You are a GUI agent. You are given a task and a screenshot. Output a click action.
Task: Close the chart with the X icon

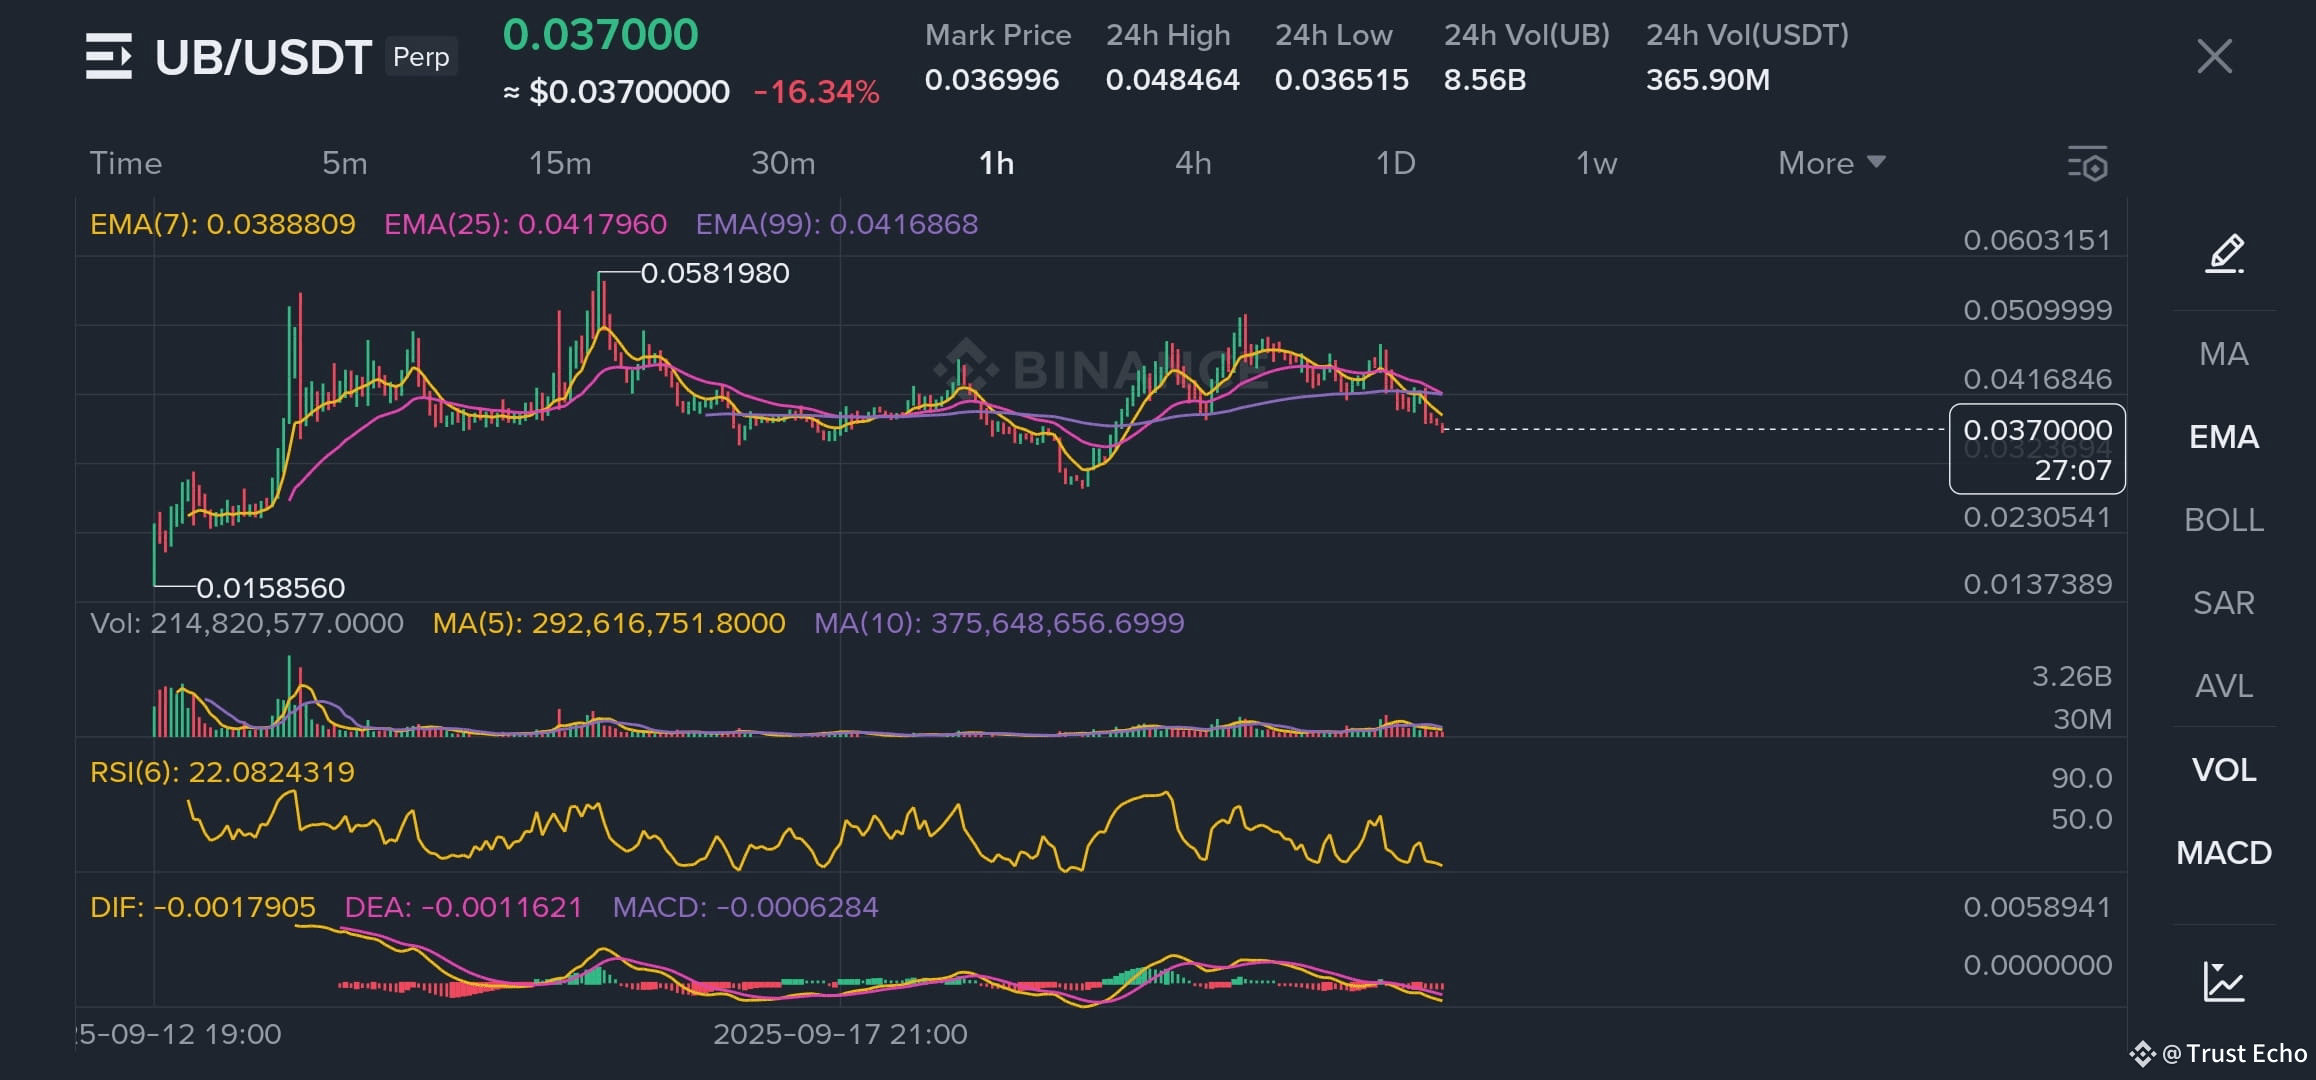[2214, 57]
